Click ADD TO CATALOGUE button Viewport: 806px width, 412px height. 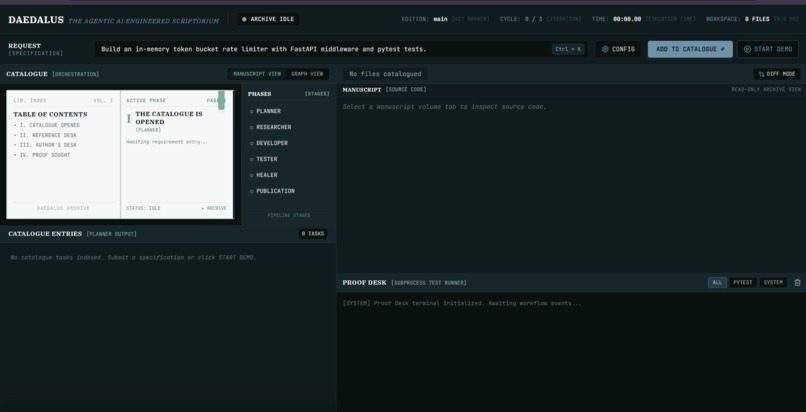point(690,49)
